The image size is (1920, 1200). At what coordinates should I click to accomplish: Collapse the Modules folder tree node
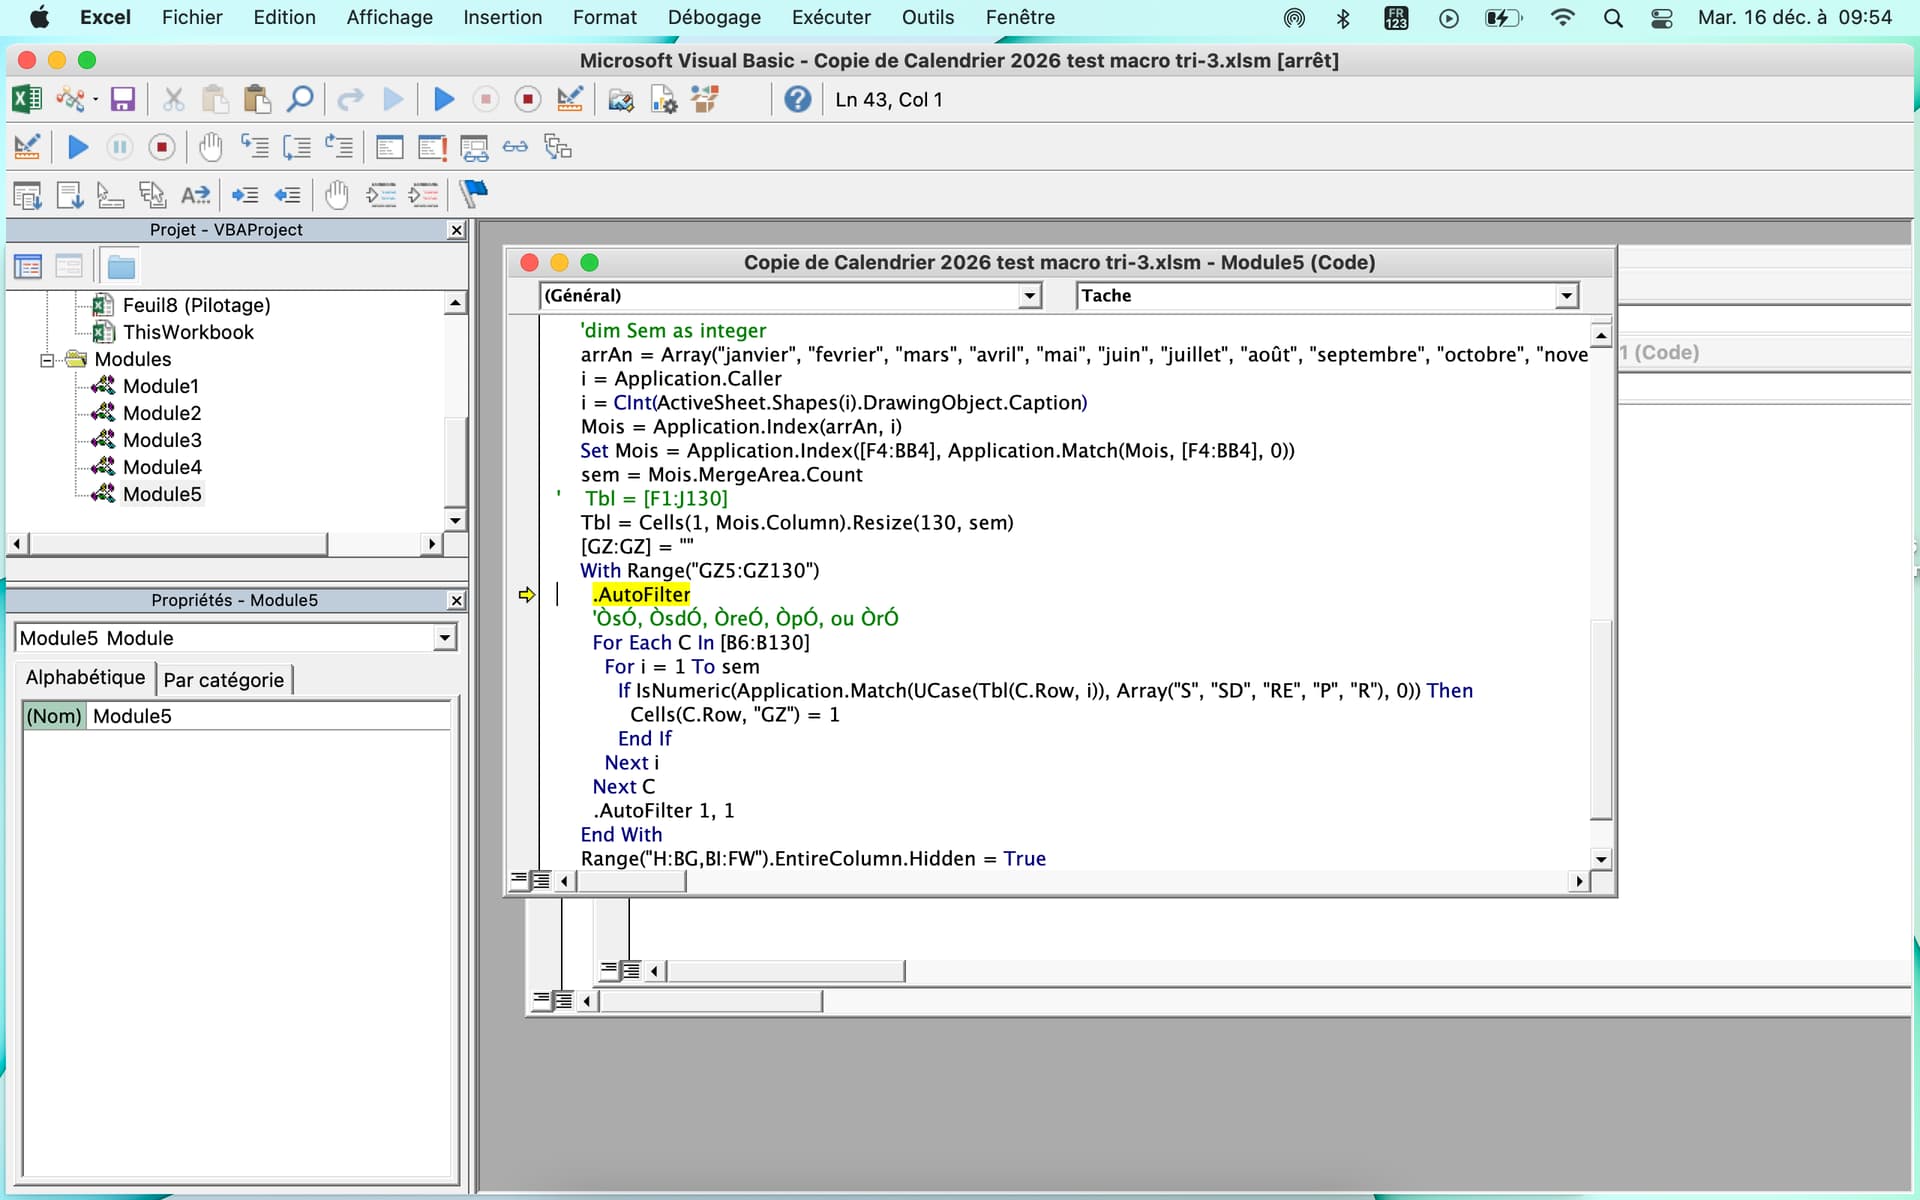pos(47,360)
